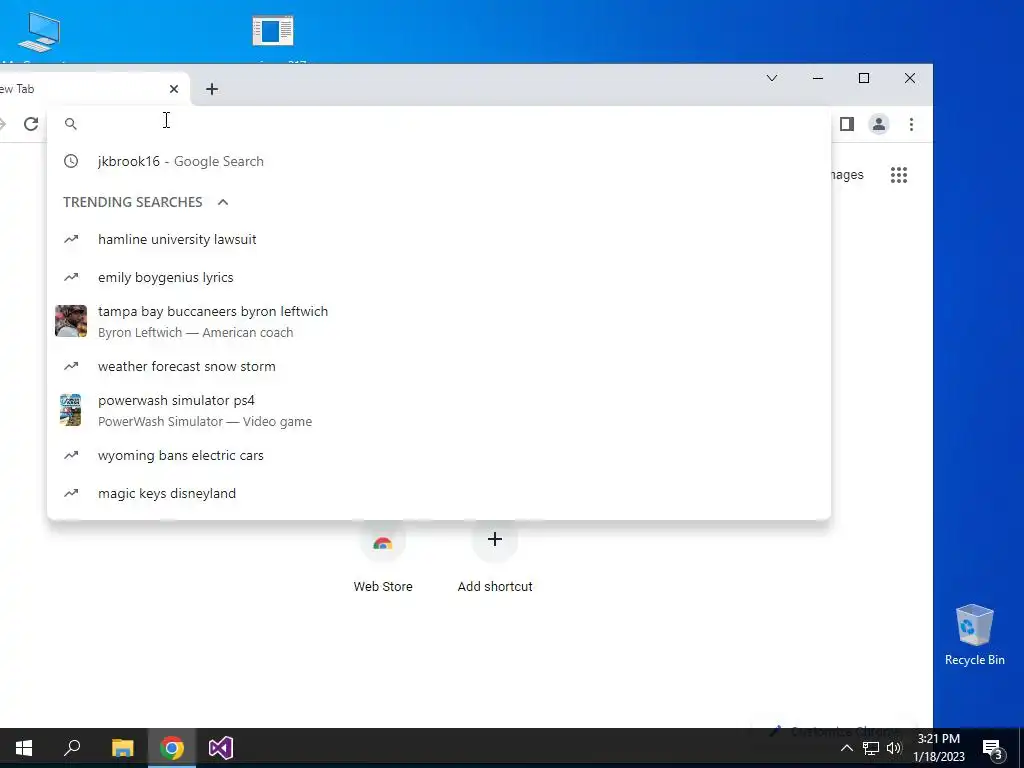This screenshot has width=1024, height=768.
Task: Choose emily boygenius lyrics suggestion
Action: pos(439,278)
